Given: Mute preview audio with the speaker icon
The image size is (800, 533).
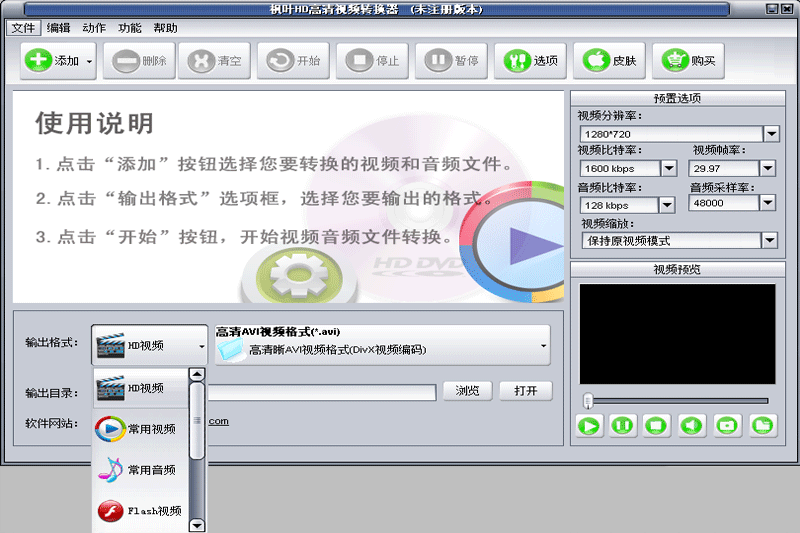Looking at the screenshot, I should (x=692, y=425).
